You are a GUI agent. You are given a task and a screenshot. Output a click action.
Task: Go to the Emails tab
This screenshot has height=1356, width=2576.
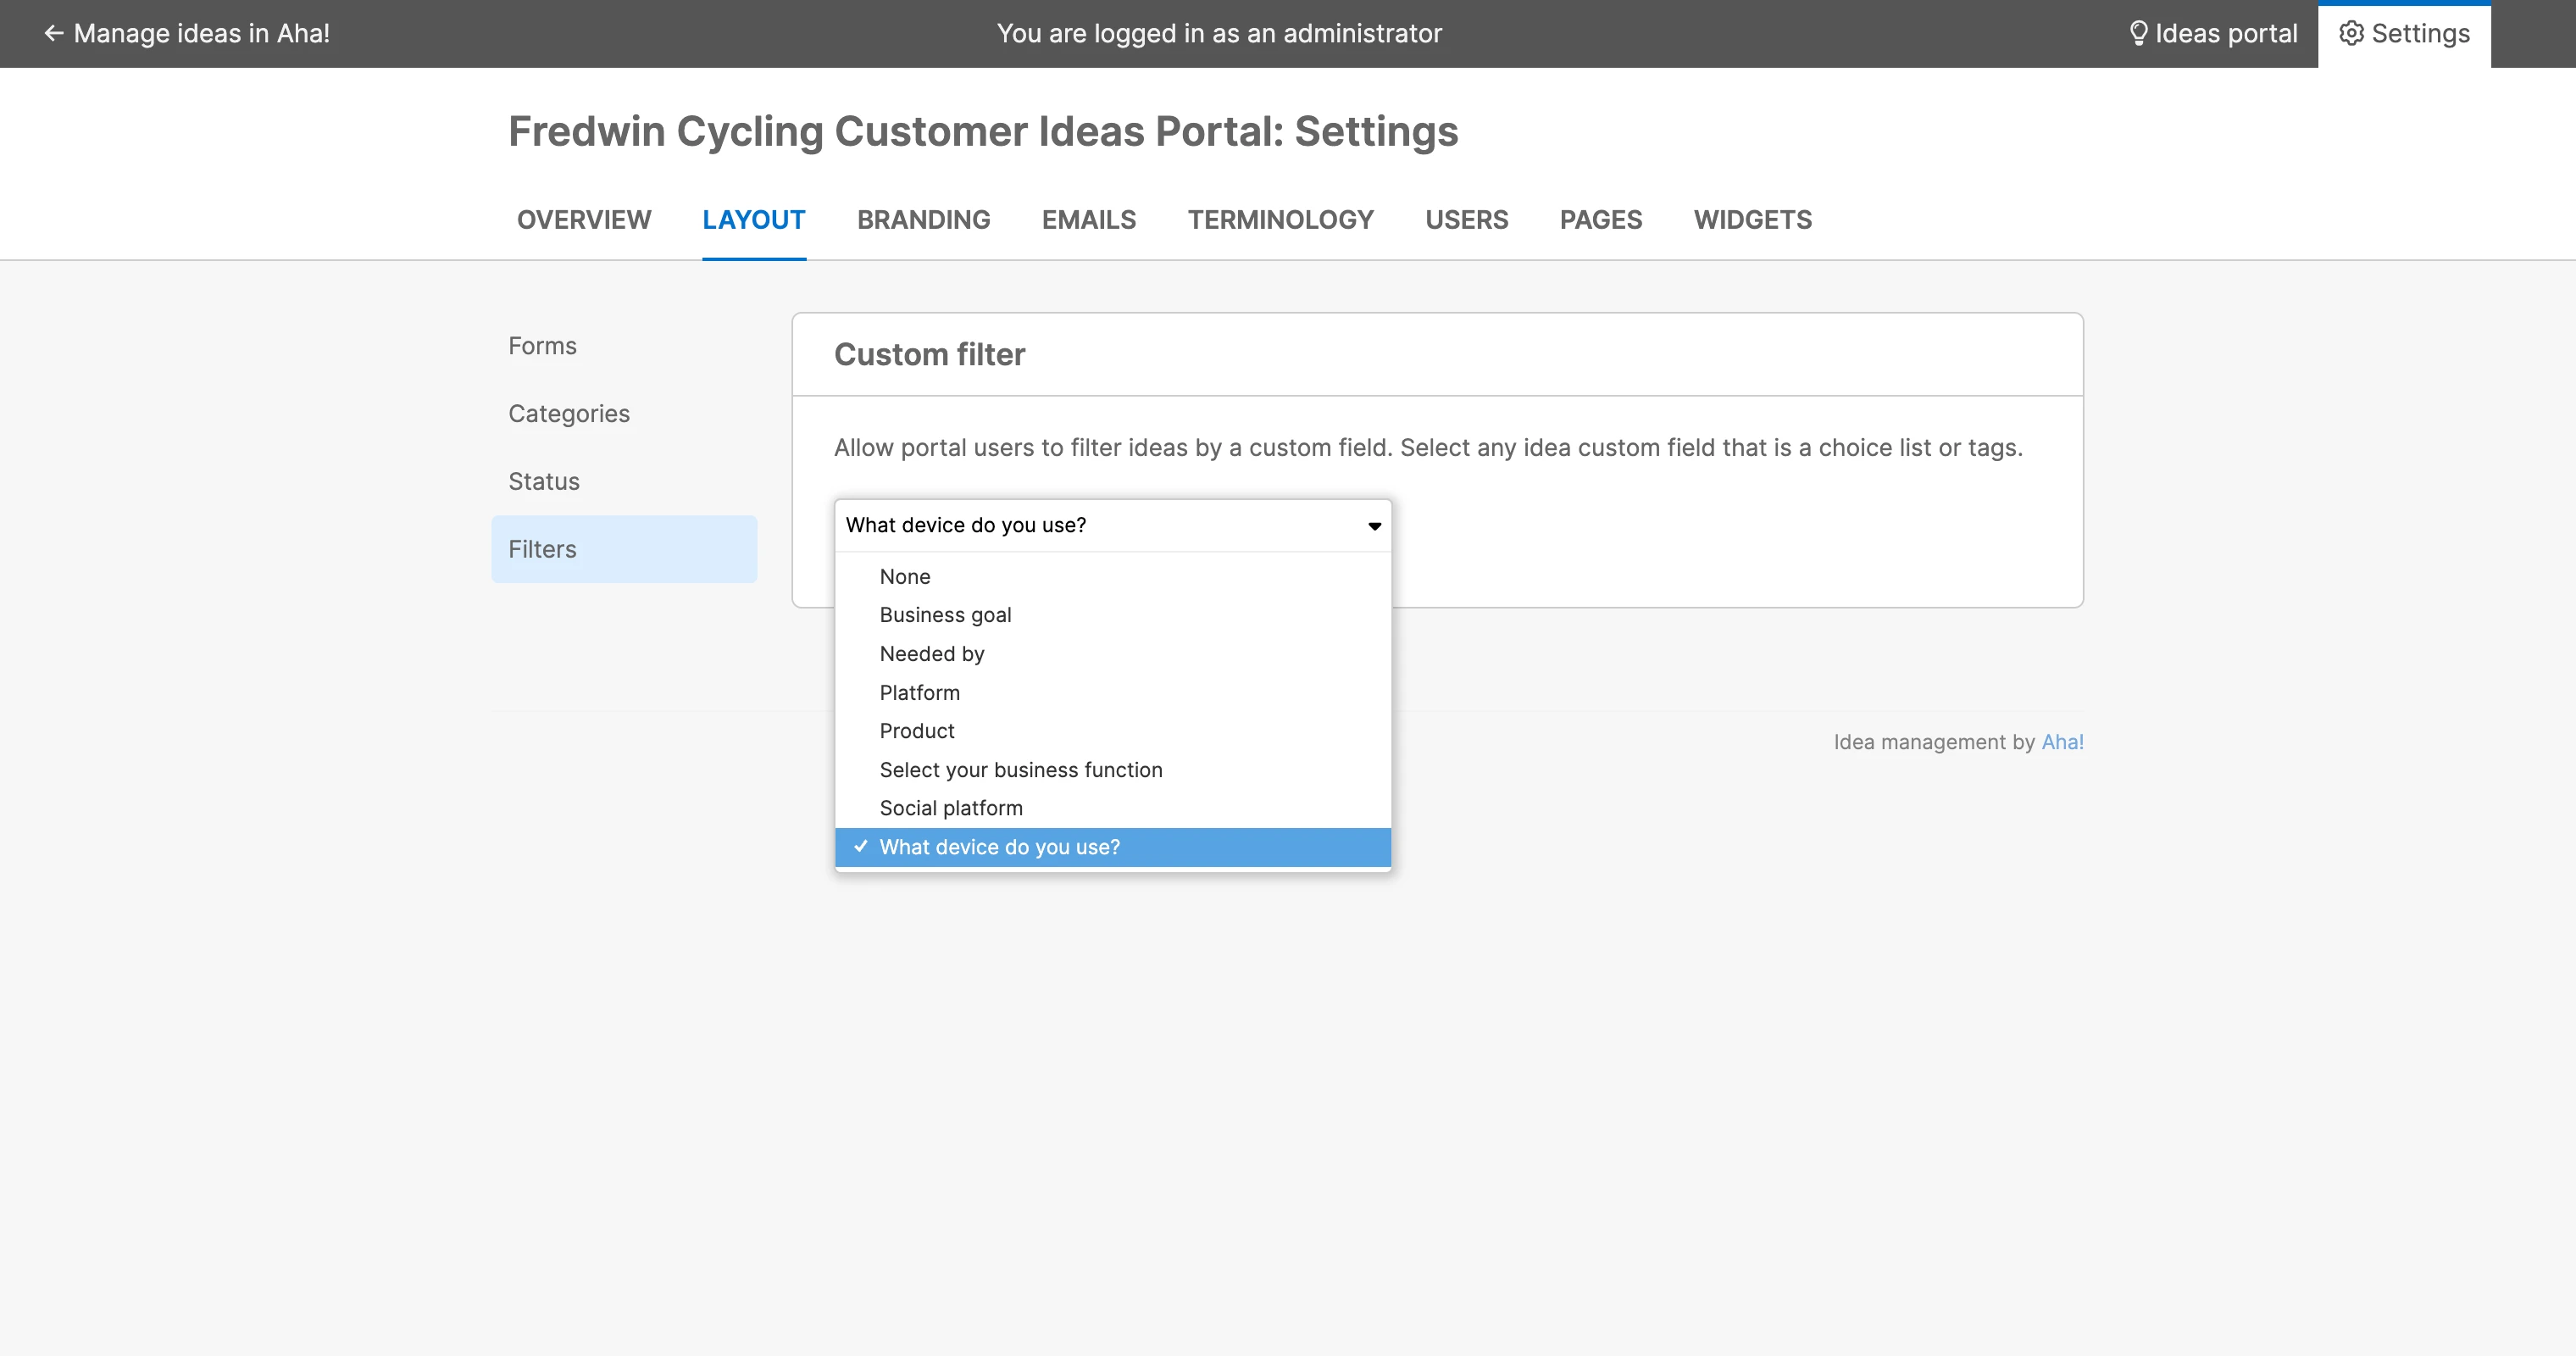pyautogui.click(x=1088, y=220)
